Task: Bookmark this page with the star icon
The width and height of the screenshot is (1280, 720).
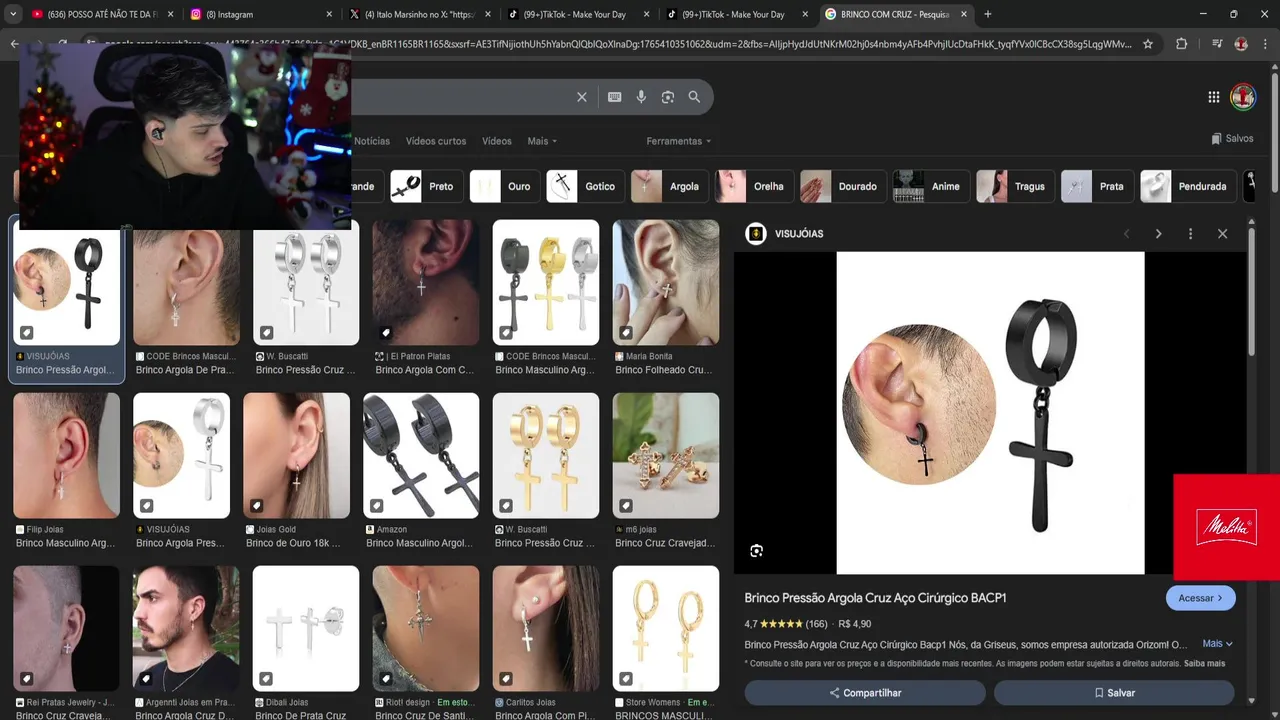Action: [x=1148, y=44]
